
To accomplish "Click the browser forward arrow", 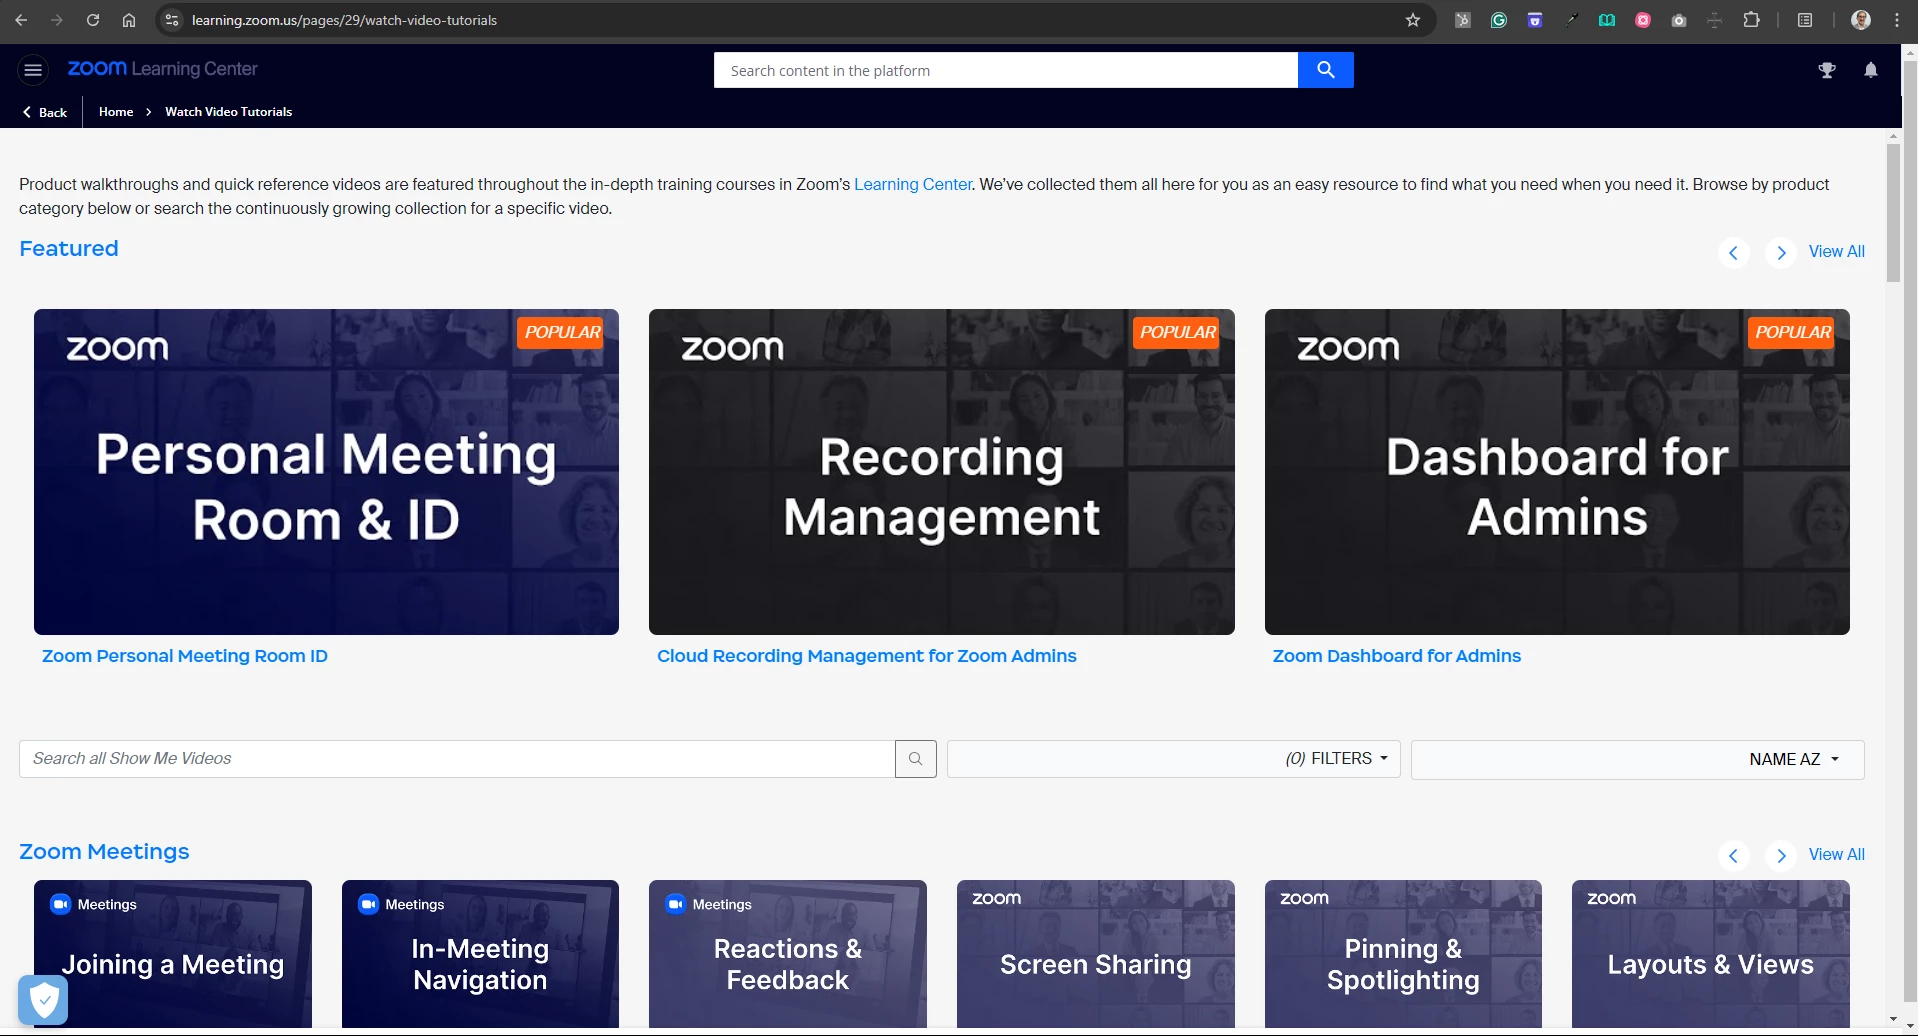I will pos(57,20).
